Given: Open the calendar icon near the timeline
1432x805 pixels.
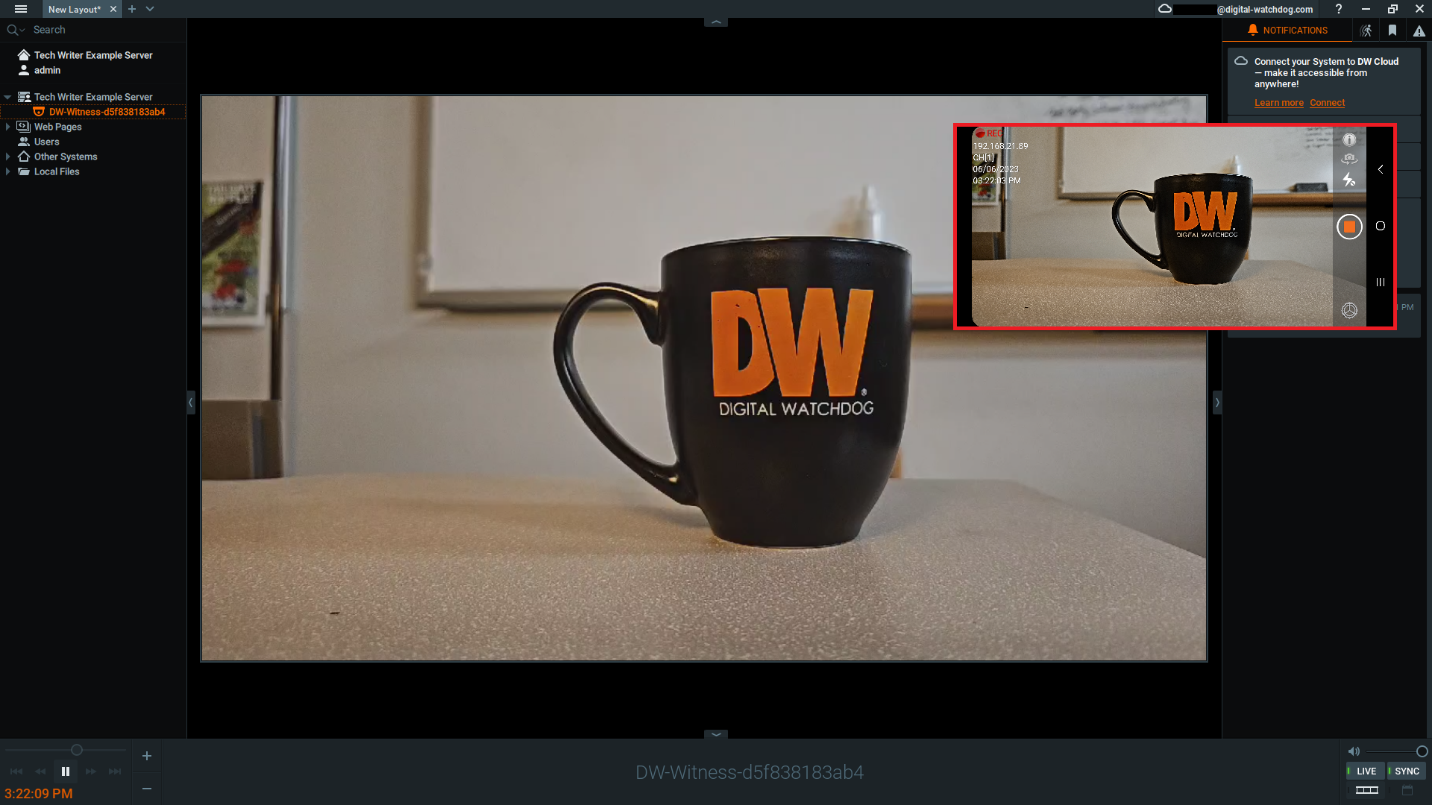Looking at the screenshot, I should point(1408,790).
